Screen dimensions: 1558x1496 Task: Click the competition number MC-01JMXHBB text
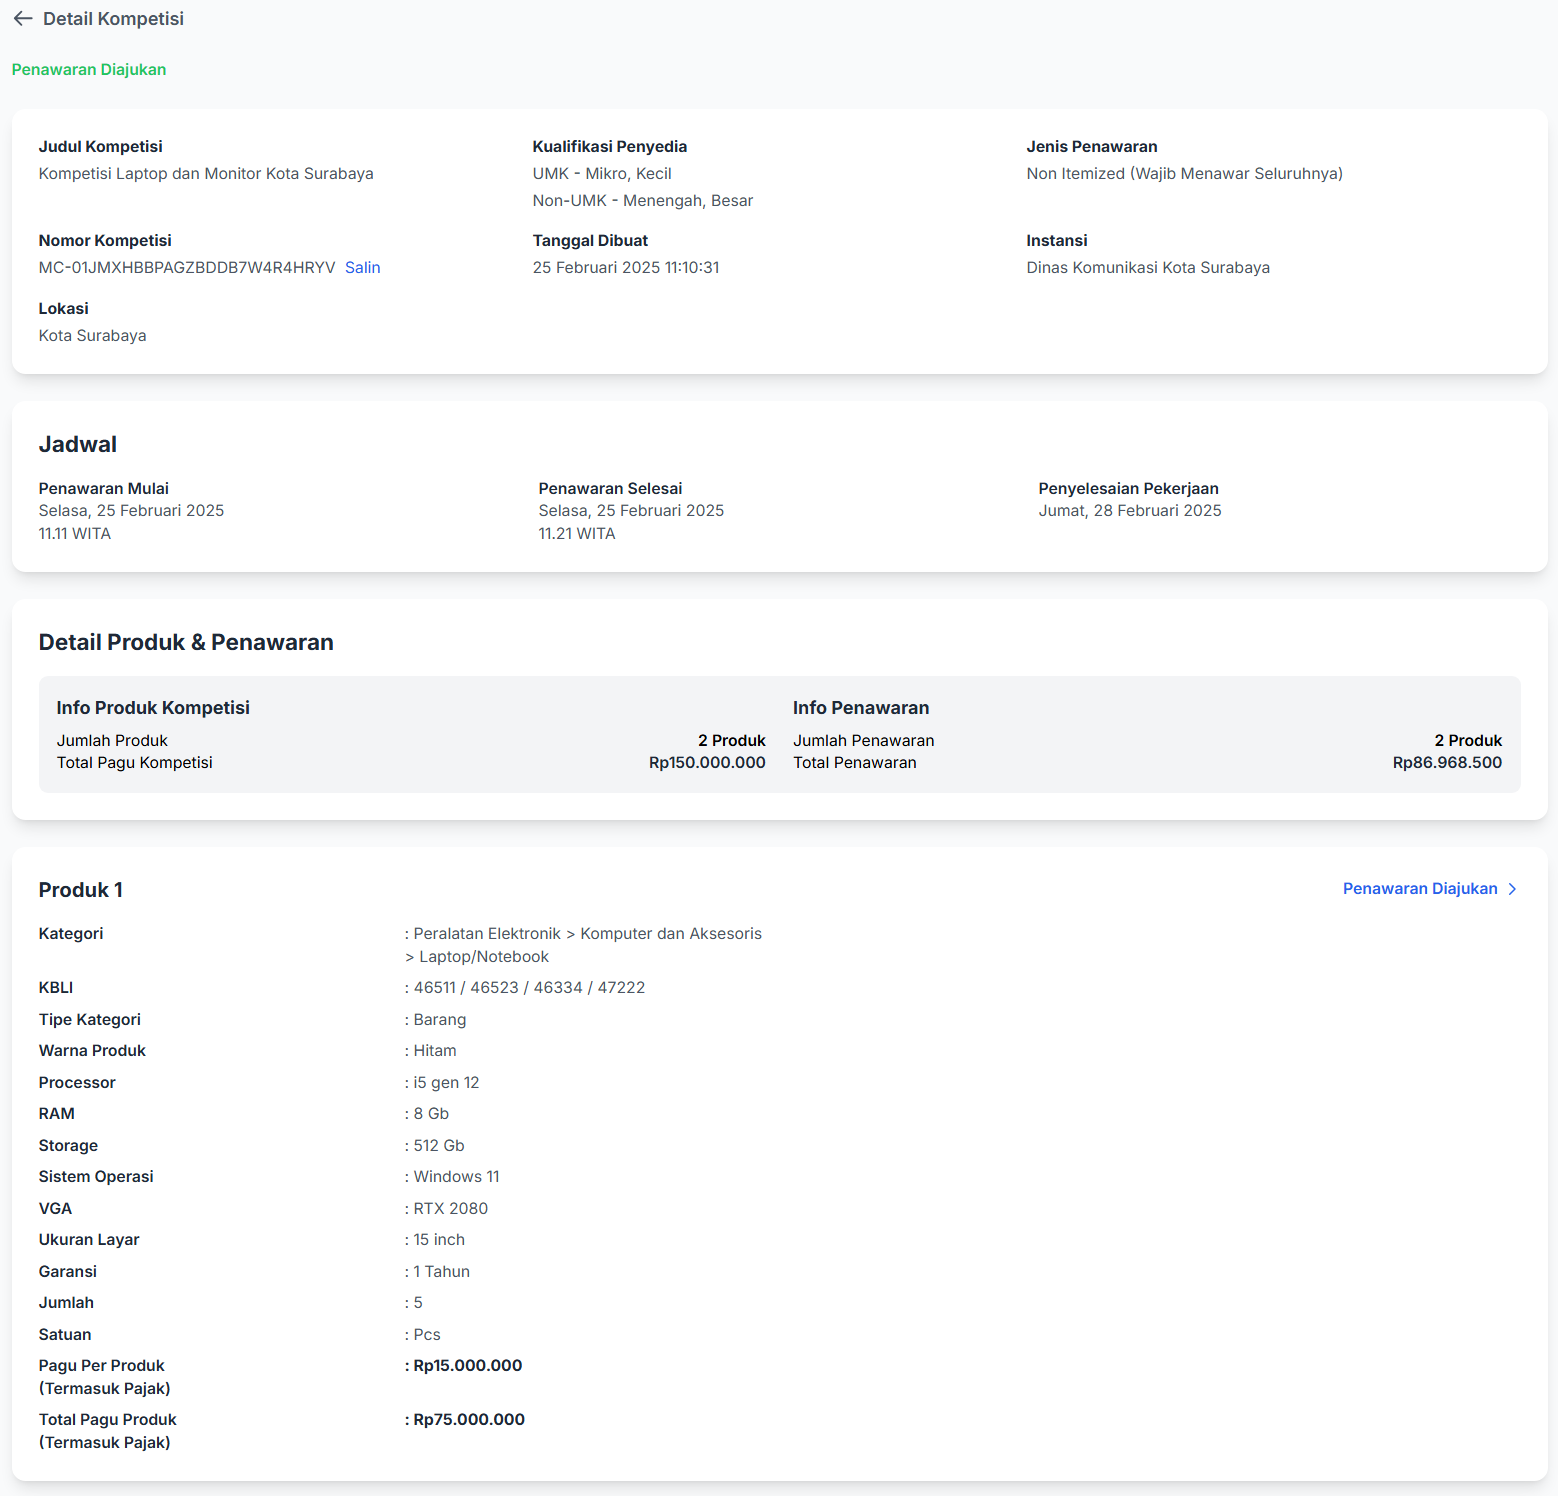pos(187,268)
